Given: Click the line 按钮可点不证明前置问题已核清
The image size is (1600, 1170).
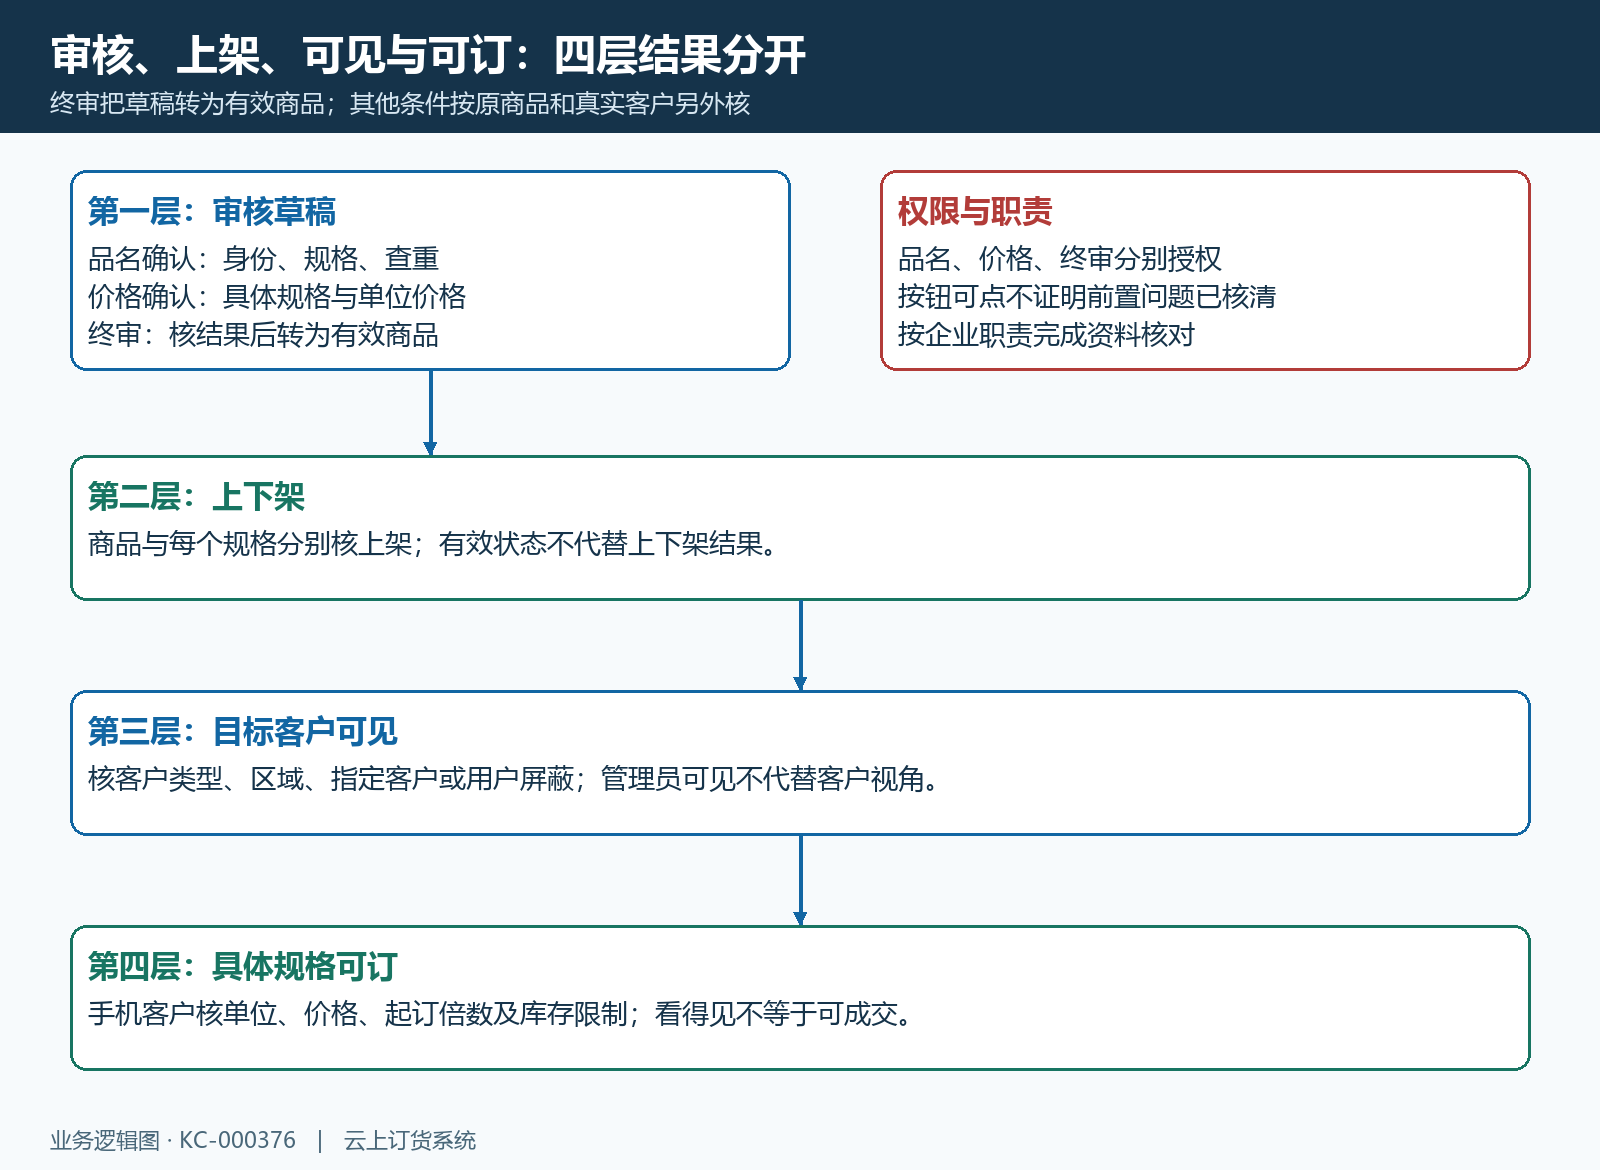Looking at the screenshot, I should click(1087, 297).
